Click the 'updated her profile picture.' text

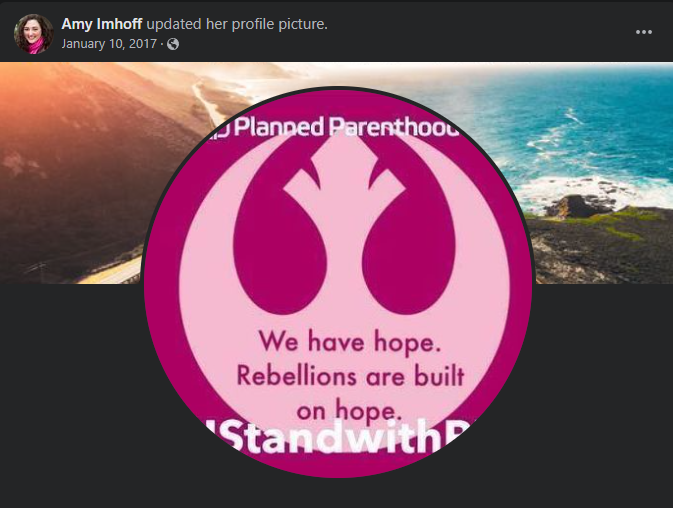[237, 24]
